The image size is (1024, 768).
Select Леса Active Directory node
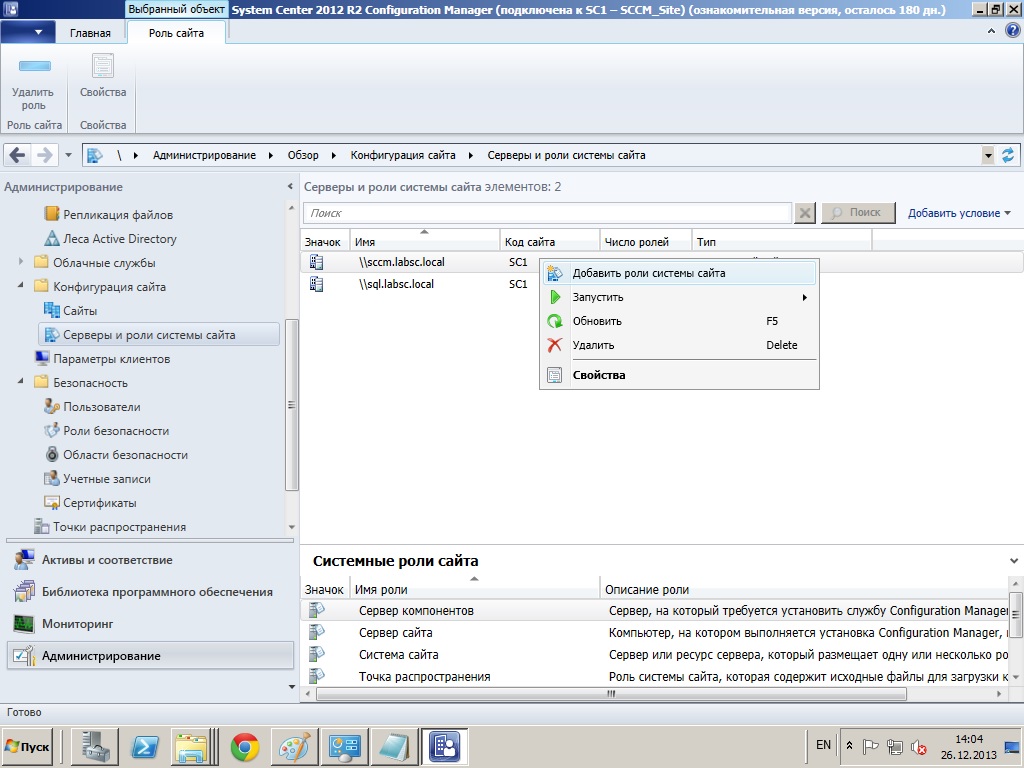(x=120, y=239)
